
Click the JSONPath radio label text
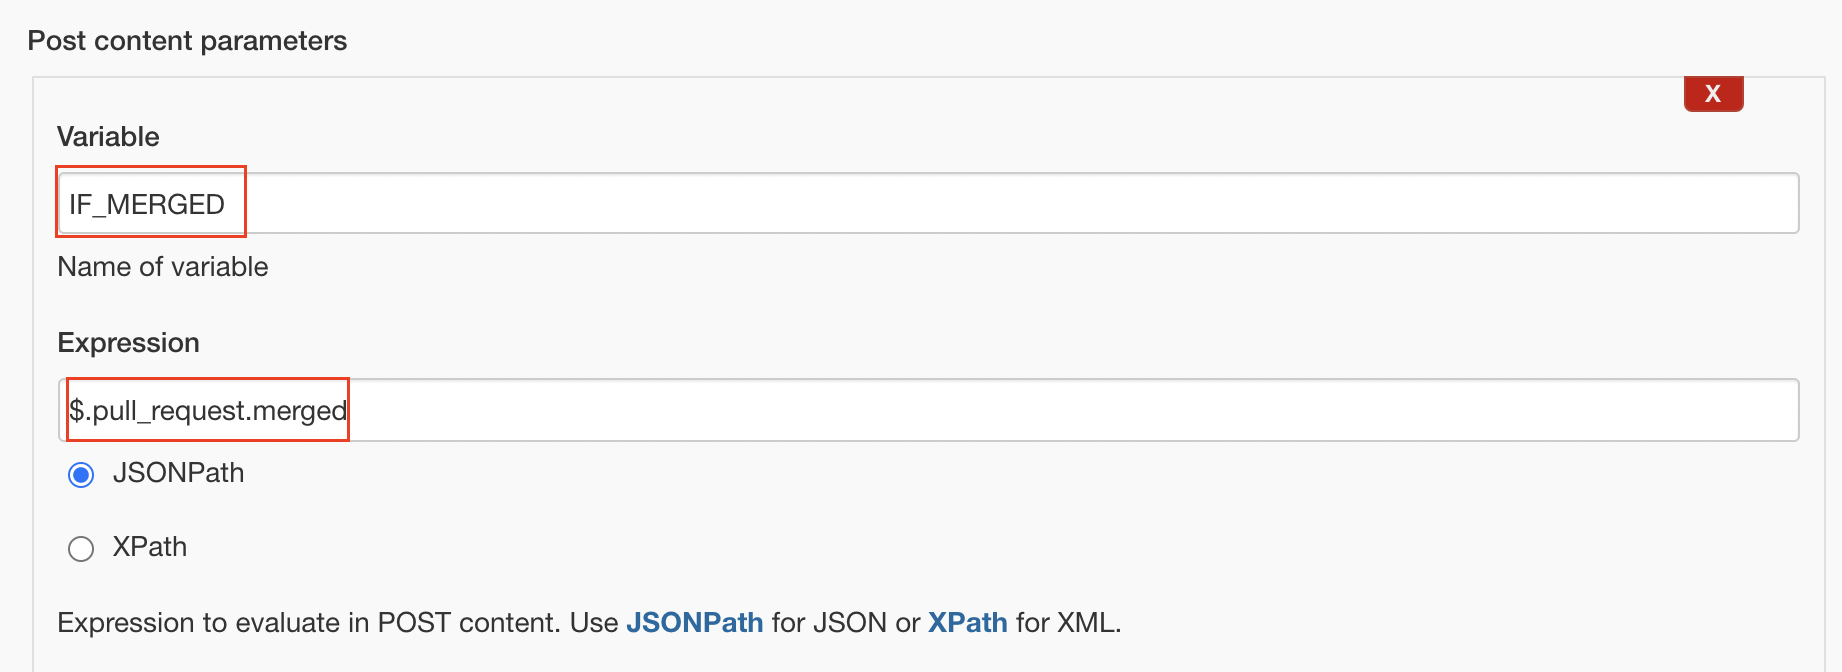(178, 473)
